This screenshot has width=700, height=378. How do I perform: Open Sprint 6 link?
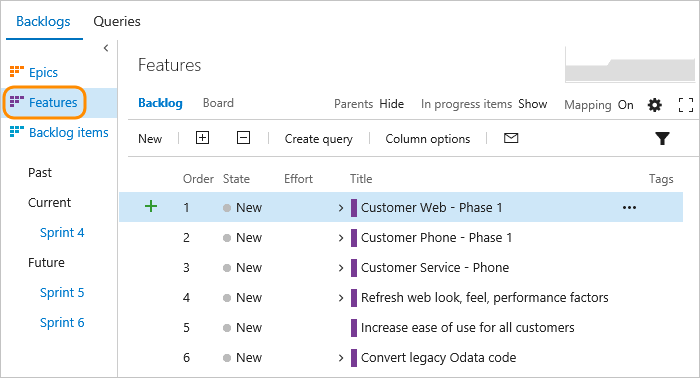click(x=62, y=323)
